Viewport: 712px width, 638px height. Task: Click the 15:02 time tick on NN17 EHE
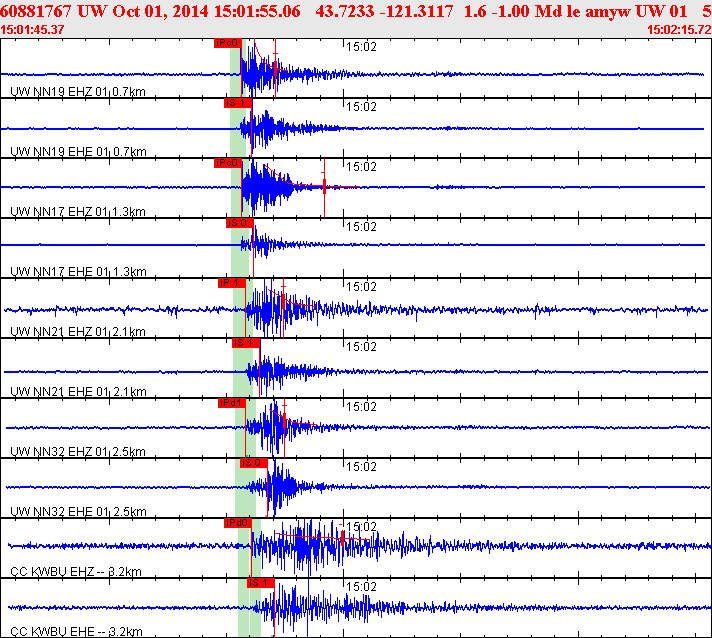tap(361, 227)
